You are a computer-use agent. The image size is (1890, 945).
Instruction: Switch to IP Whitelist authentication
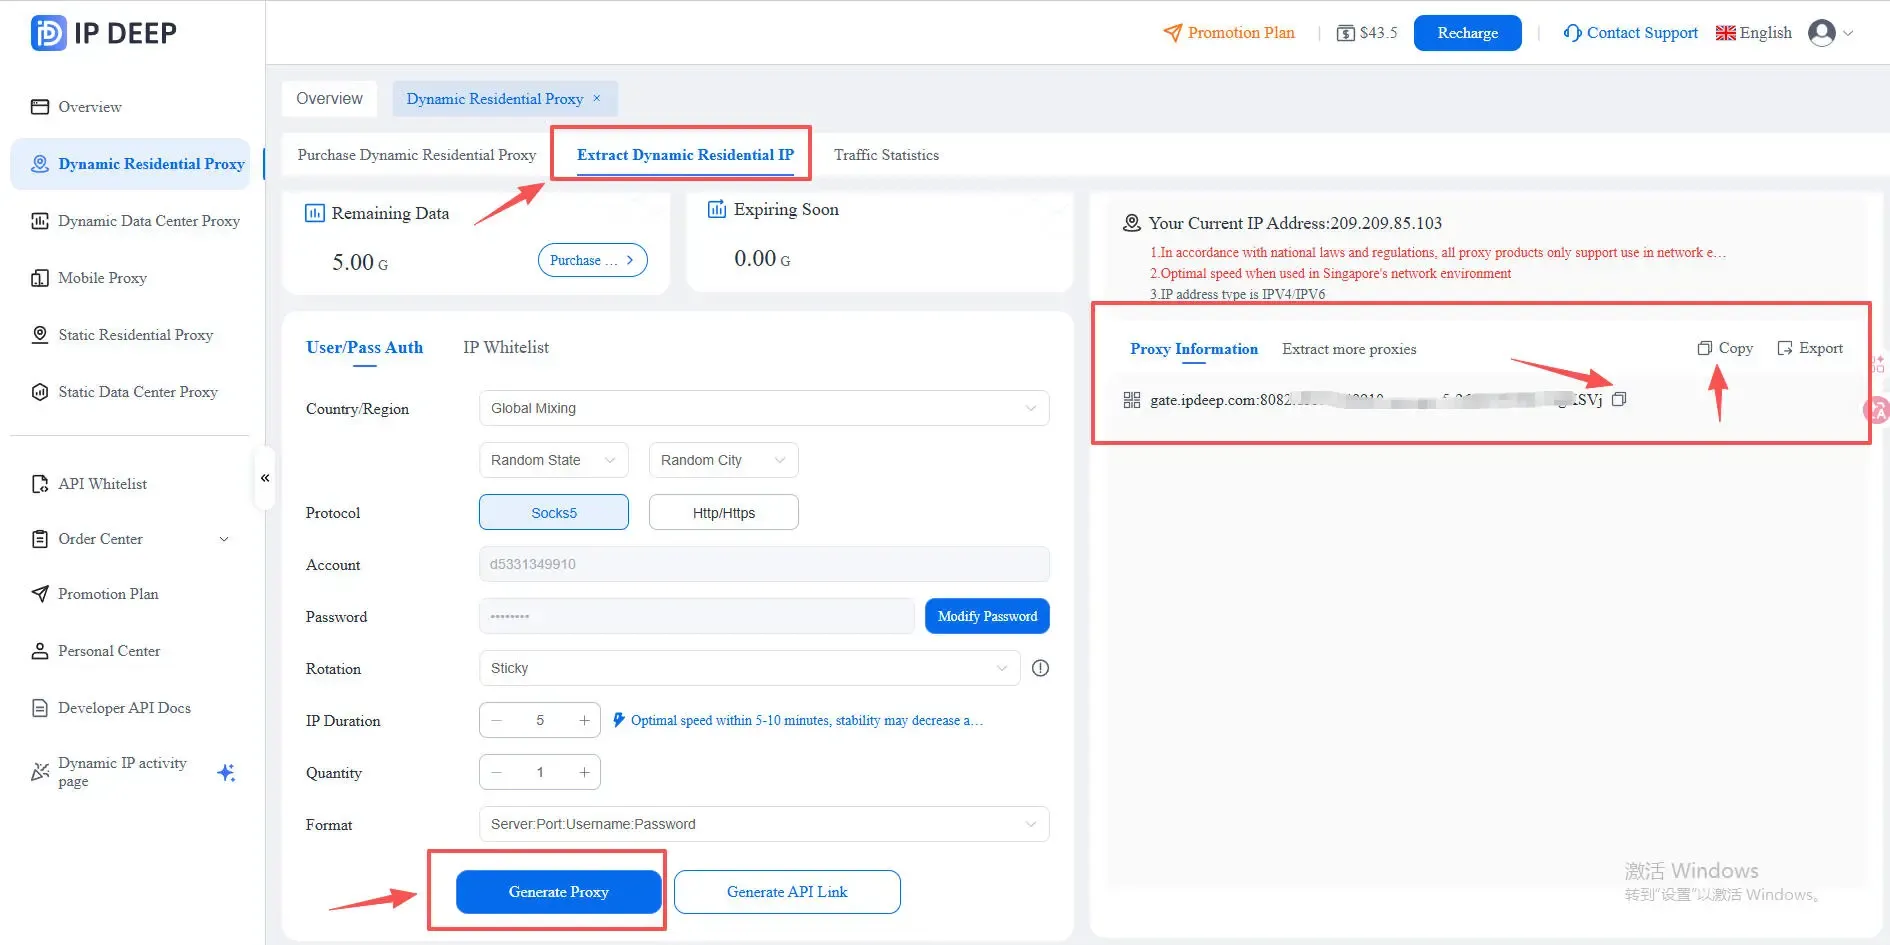[506, 347]
